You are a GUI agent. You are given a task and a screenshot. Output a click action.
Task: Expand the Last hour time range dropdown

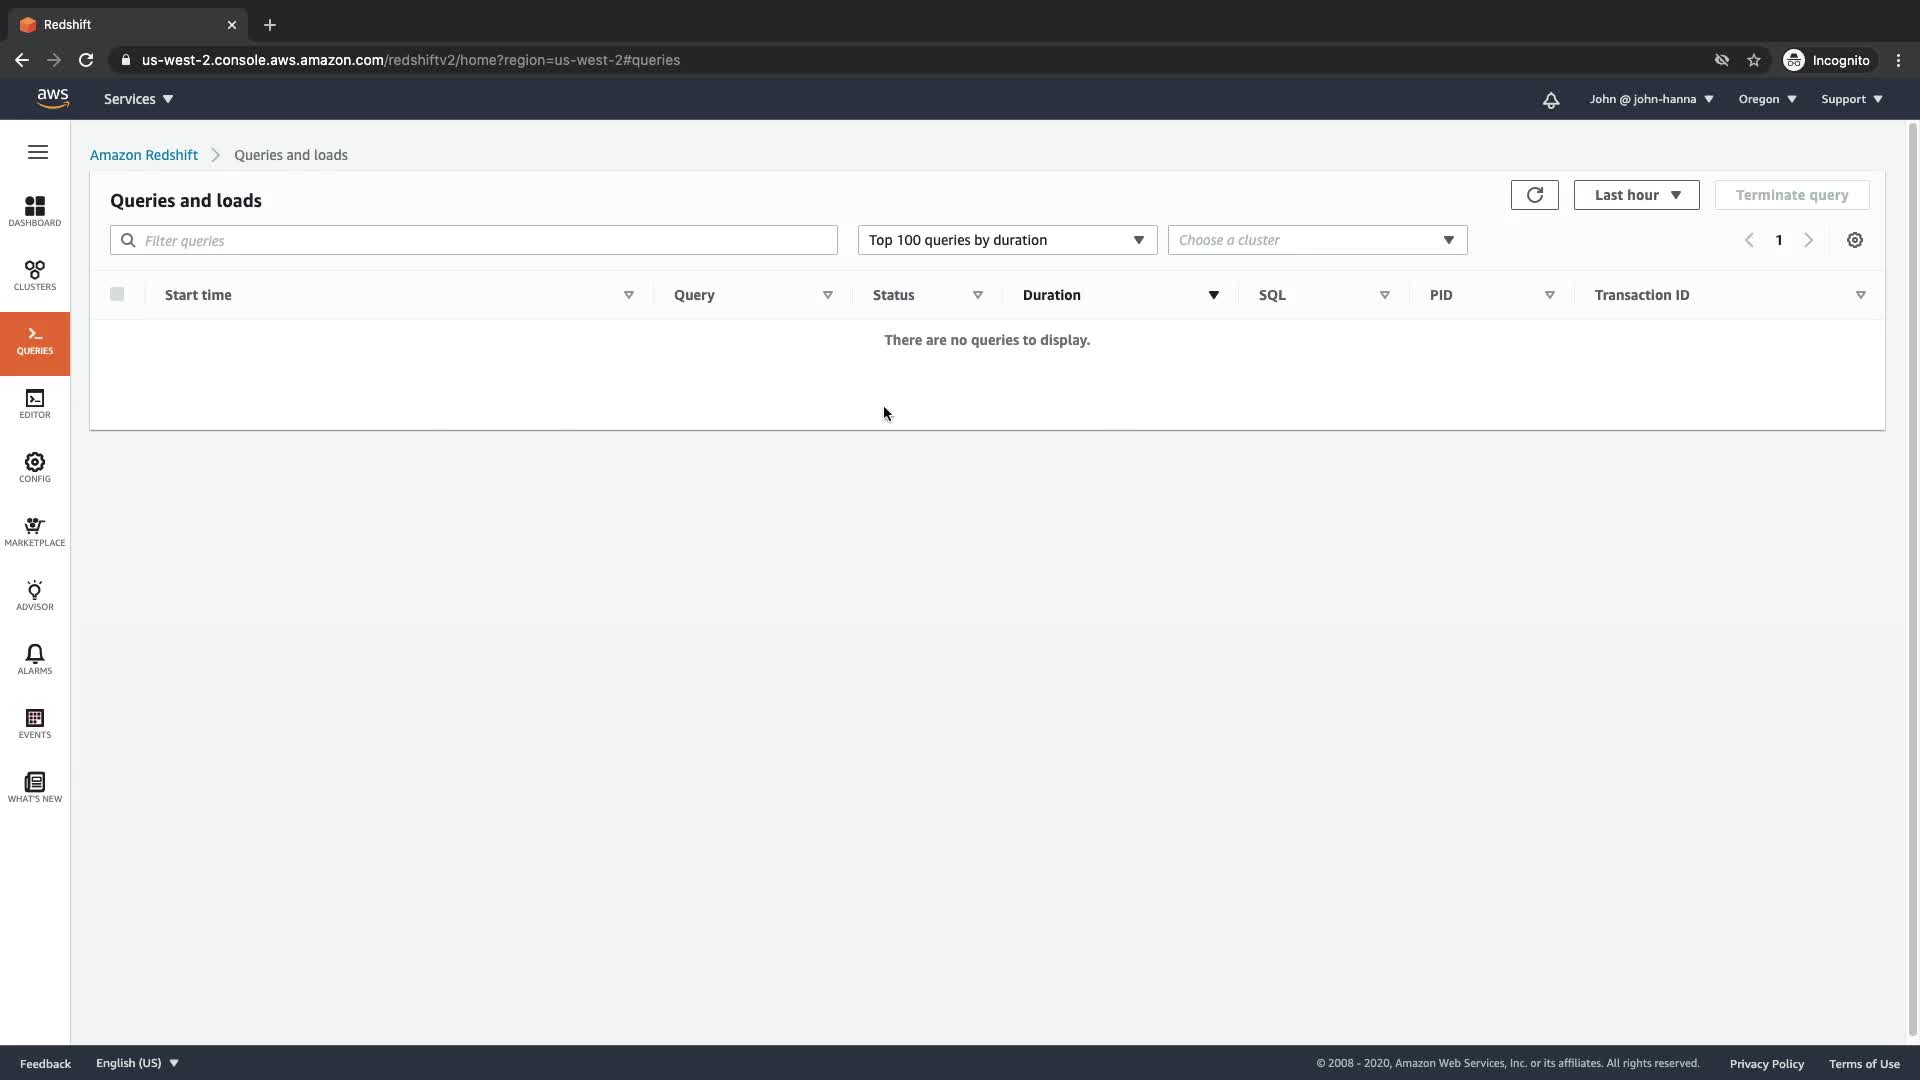[1636, 195]
